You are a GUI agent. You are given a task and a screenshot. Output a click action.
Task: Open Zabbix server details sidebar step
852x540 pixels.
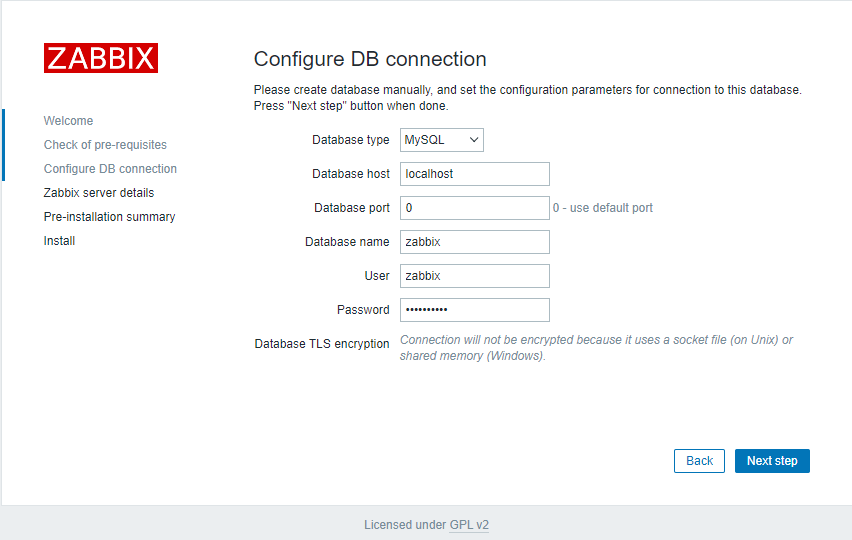(99, 193)
